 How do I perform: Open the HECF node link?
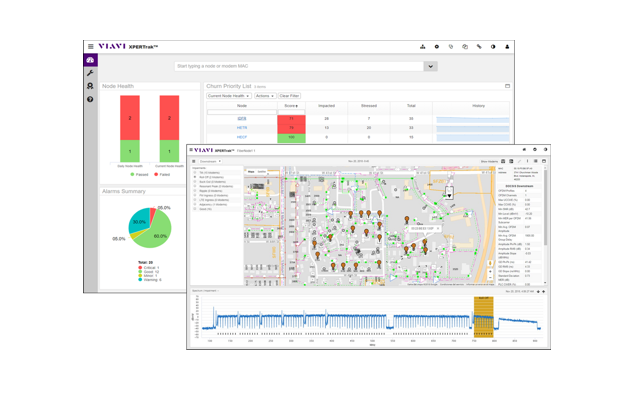click(242, 137)
